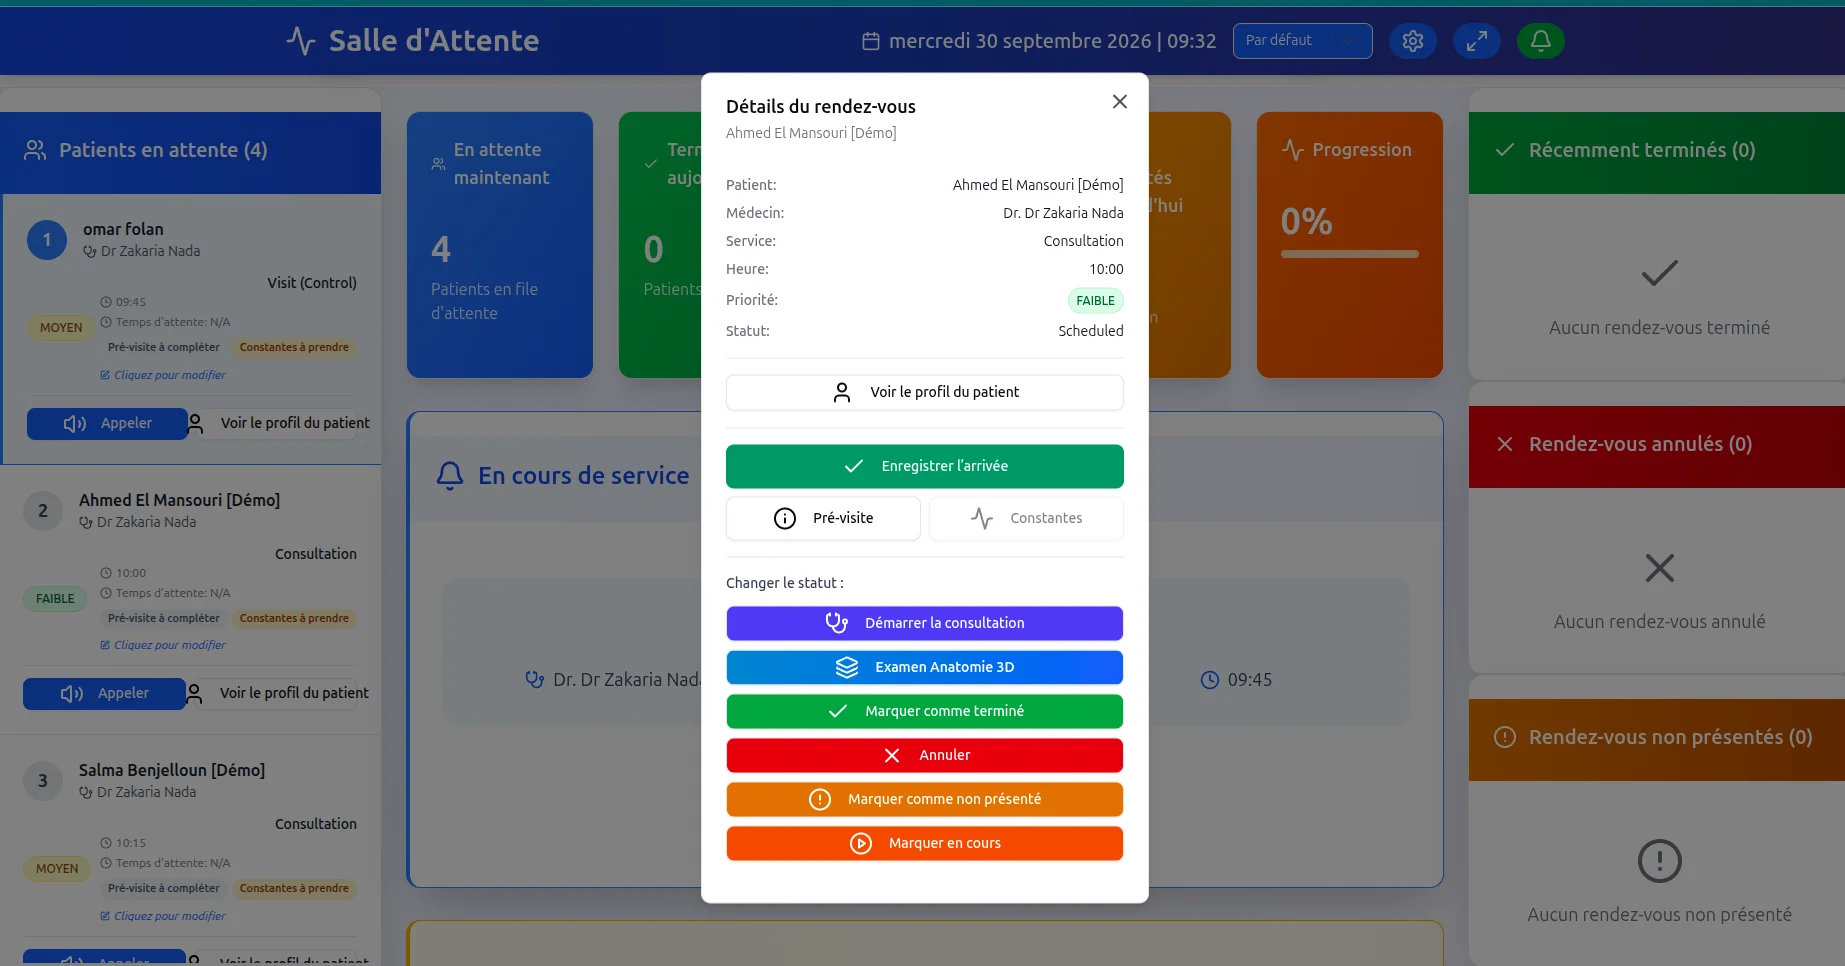Click the 'En attente maintenant' stat card
The height and width of the screenshot is (966, 1845).
coord(500,245)
